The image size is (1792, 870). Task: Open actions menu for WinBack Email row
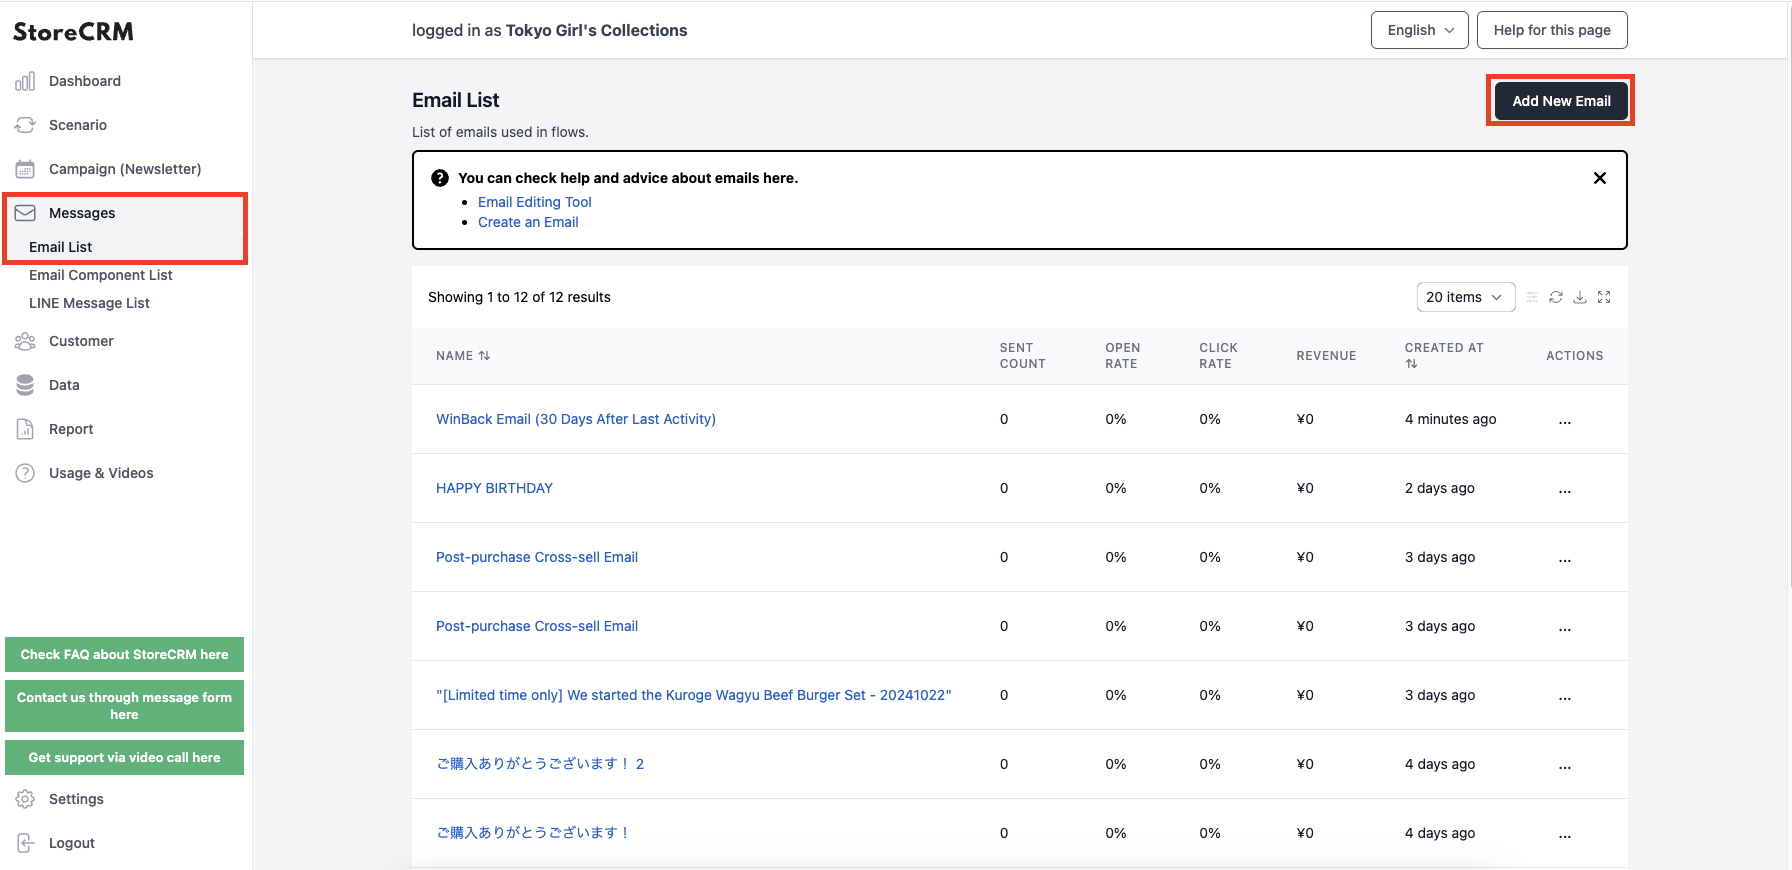point(1565,420)
